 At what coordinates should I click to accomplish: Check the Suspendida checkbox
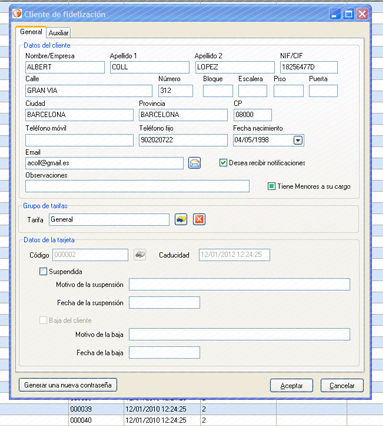pyautogui.click(x=43, y=271)
